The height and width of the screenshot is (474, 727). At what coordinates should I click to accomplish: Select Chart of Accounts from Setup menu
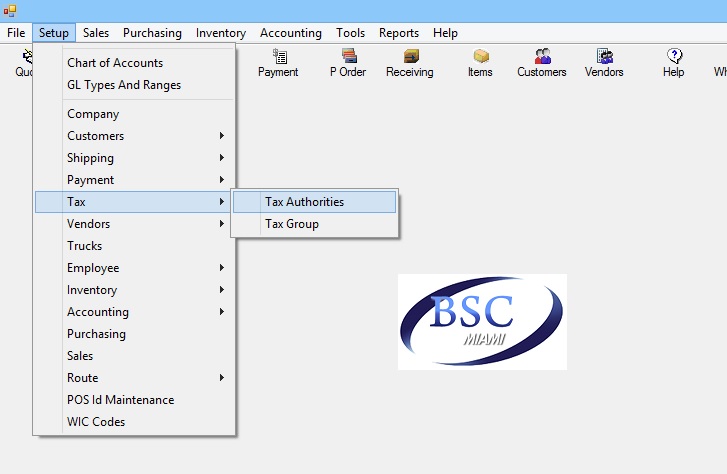[134, 63]
